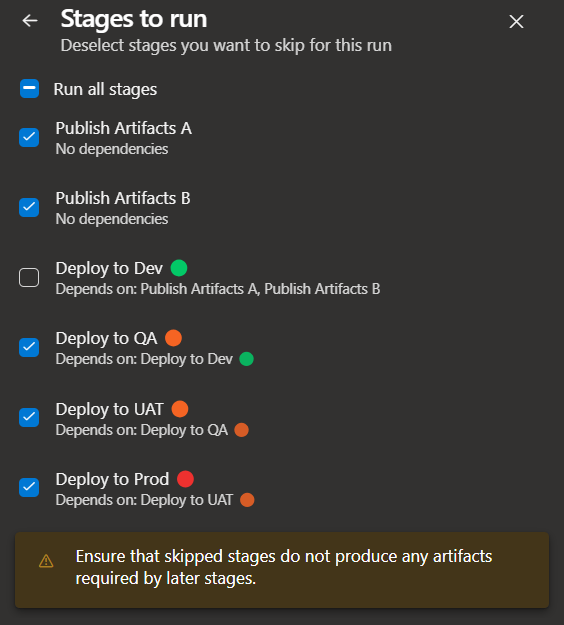Click orange dot after Depends on: Deploy to UAT

tap(247, 500)
